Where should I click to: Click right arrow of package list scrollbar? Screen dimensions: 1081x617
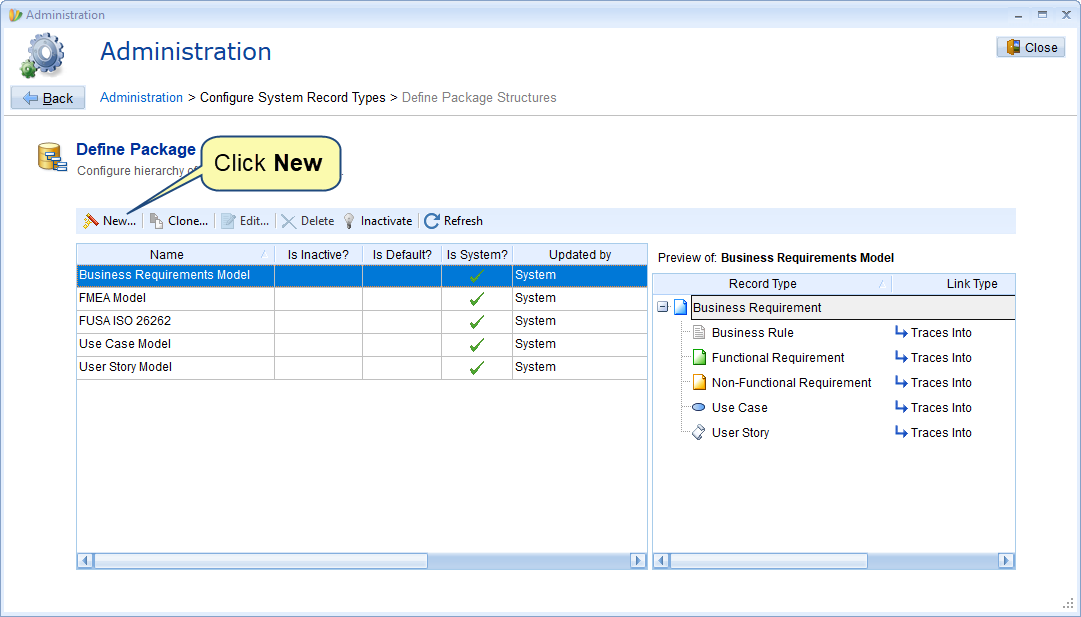638,560
